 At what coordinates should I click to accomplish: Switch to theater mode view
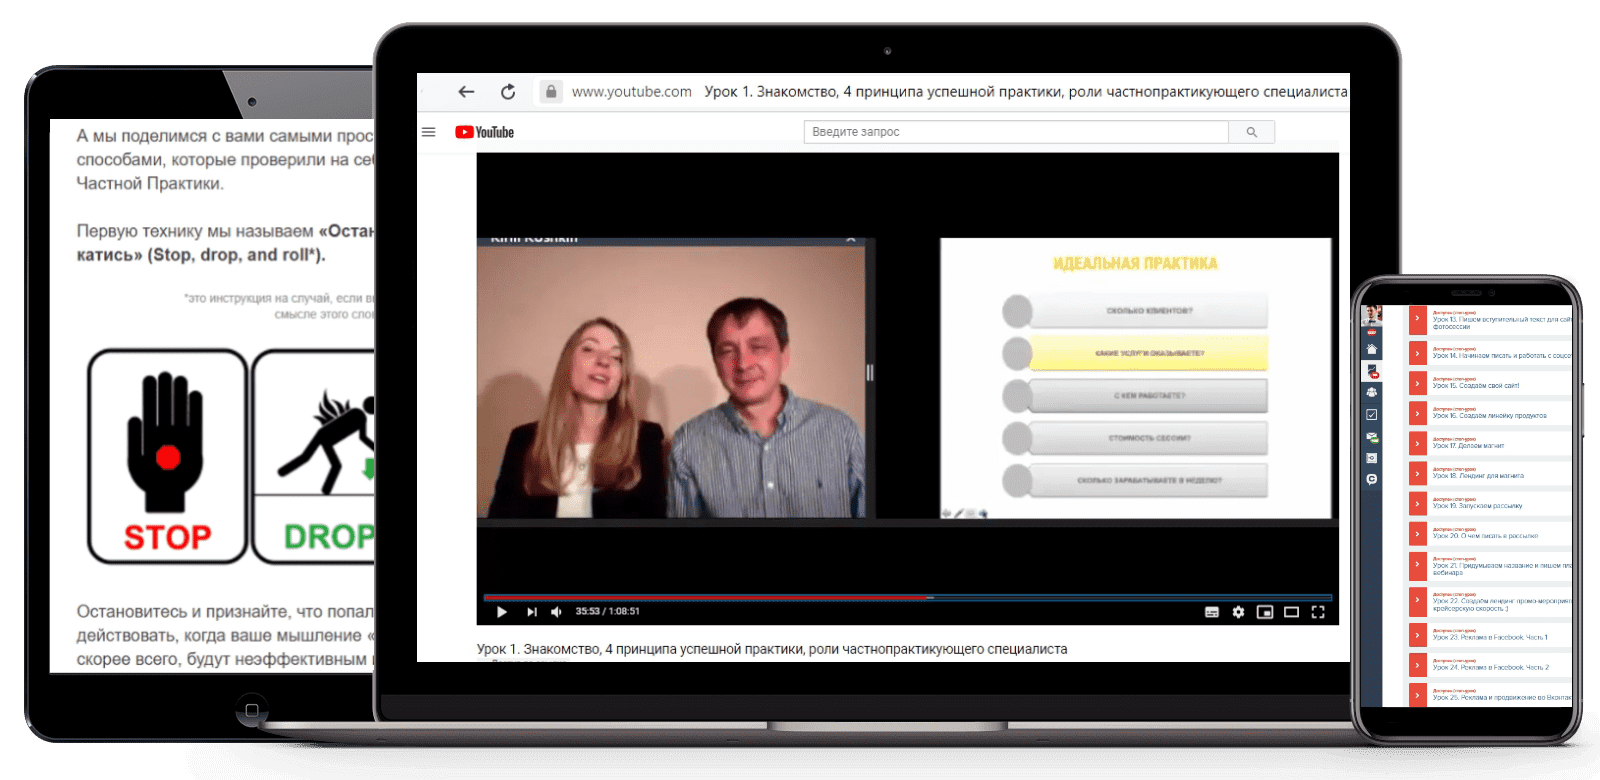[x=1291, y=612]
